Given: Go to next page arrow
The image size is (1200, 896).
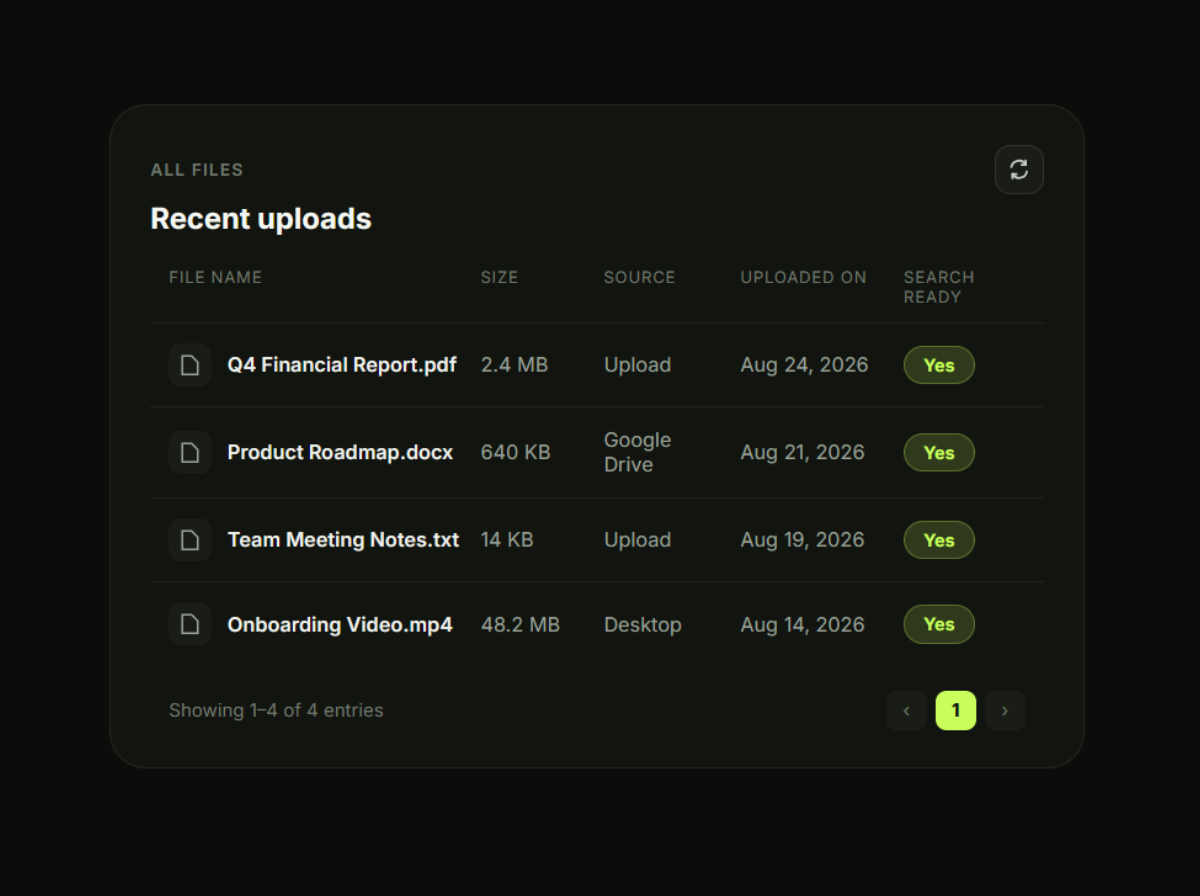Looking at the screenshot, I should click(1005, 711).
